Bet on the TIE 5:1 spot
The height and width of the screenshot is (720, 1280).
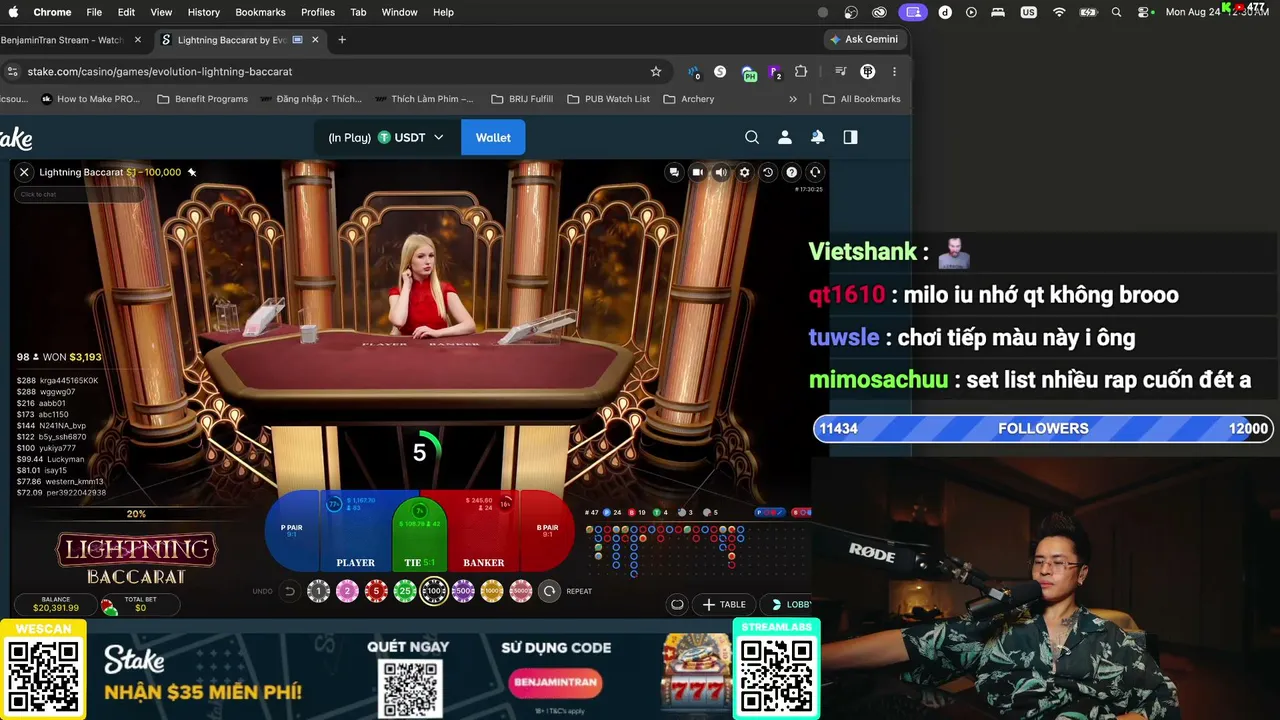(420, 535)
